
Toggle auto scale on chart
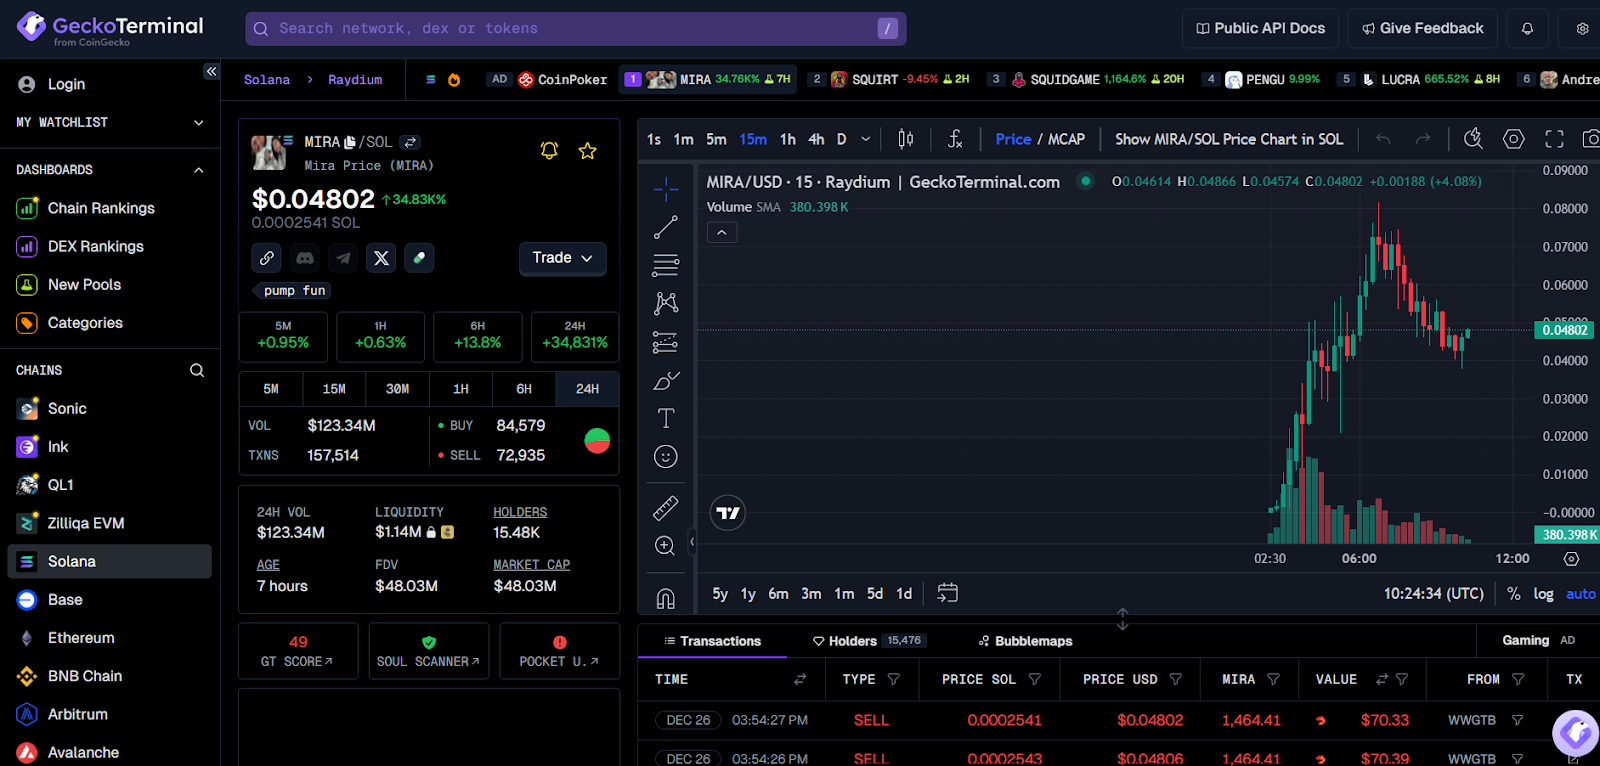click(1581, 593)
